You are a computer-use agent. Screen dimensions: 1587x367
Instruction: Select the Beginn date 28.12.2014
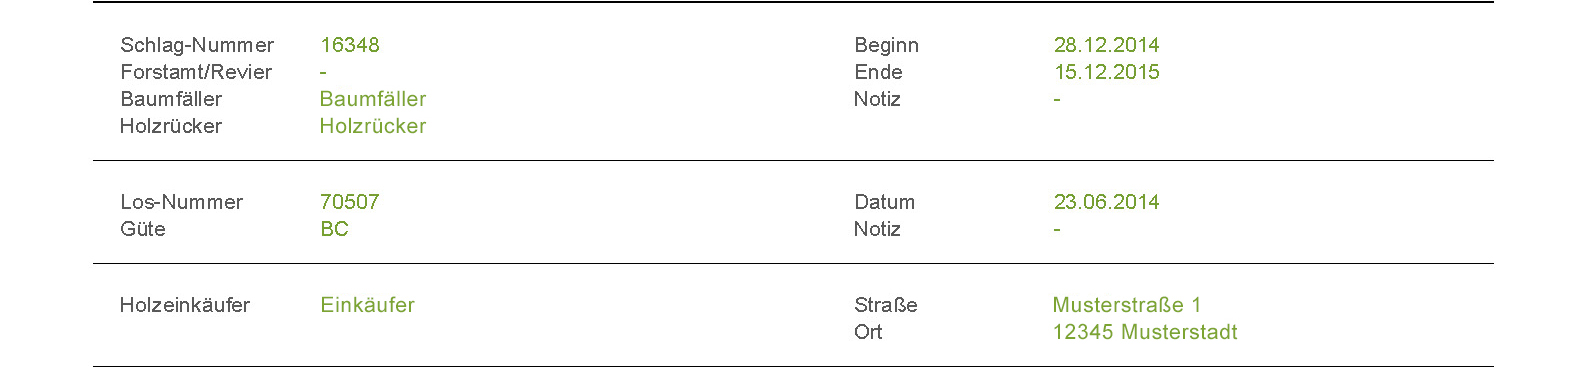pyautogui.click(x=1107, y=45)
